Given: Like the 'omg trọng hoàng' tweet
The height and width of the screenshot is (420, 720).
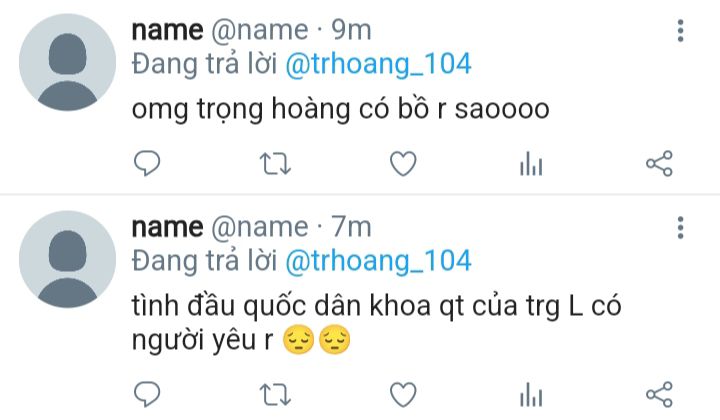Looking at the screenshot, I should pos(403,164).
